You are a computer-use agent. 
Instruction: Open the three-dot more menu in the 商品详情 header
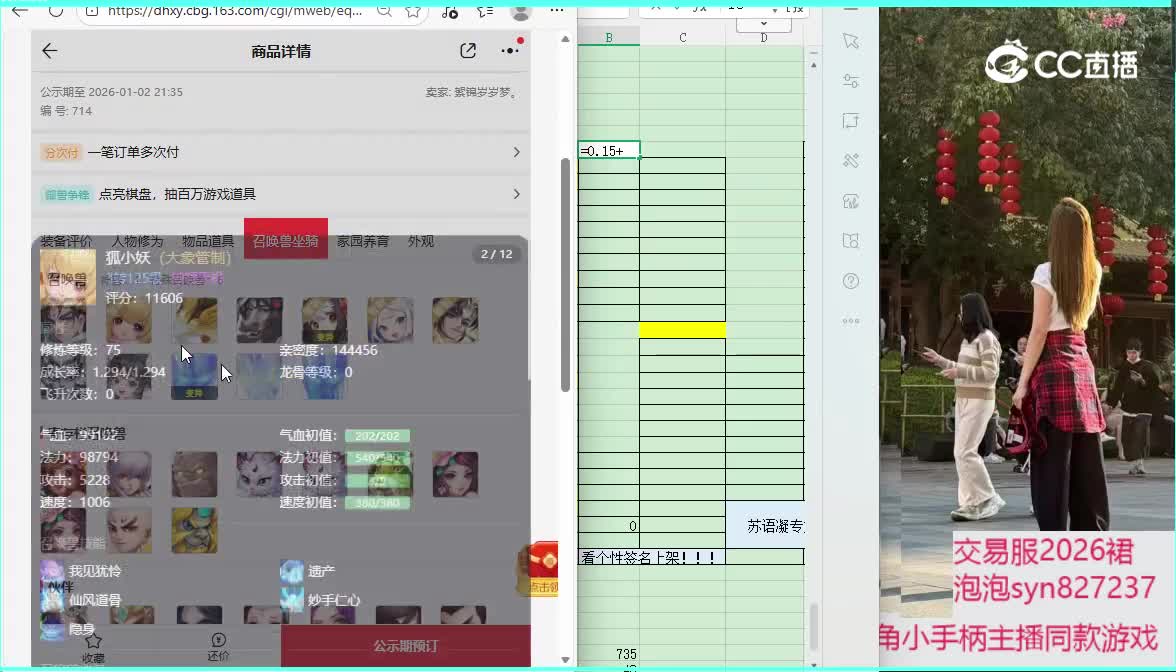(x=510, y=51)
